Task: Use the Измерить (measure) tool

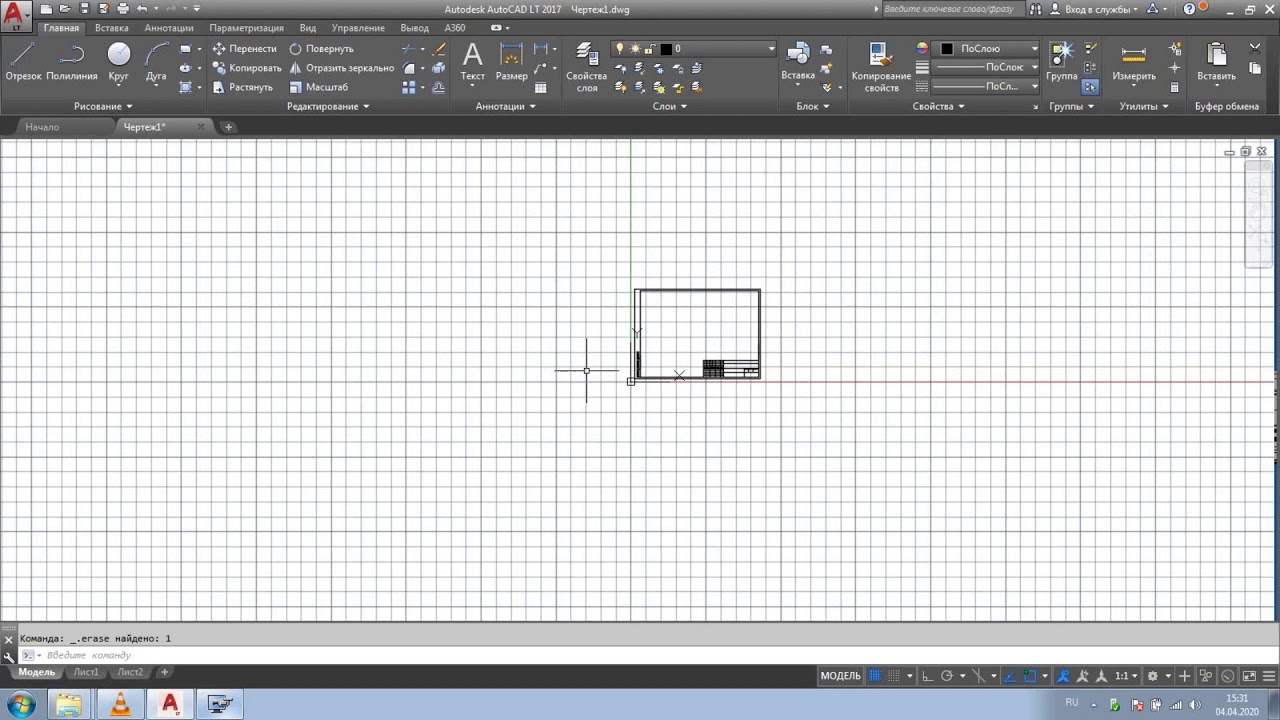Action: pyautogui.click(x=1134, y=63)
